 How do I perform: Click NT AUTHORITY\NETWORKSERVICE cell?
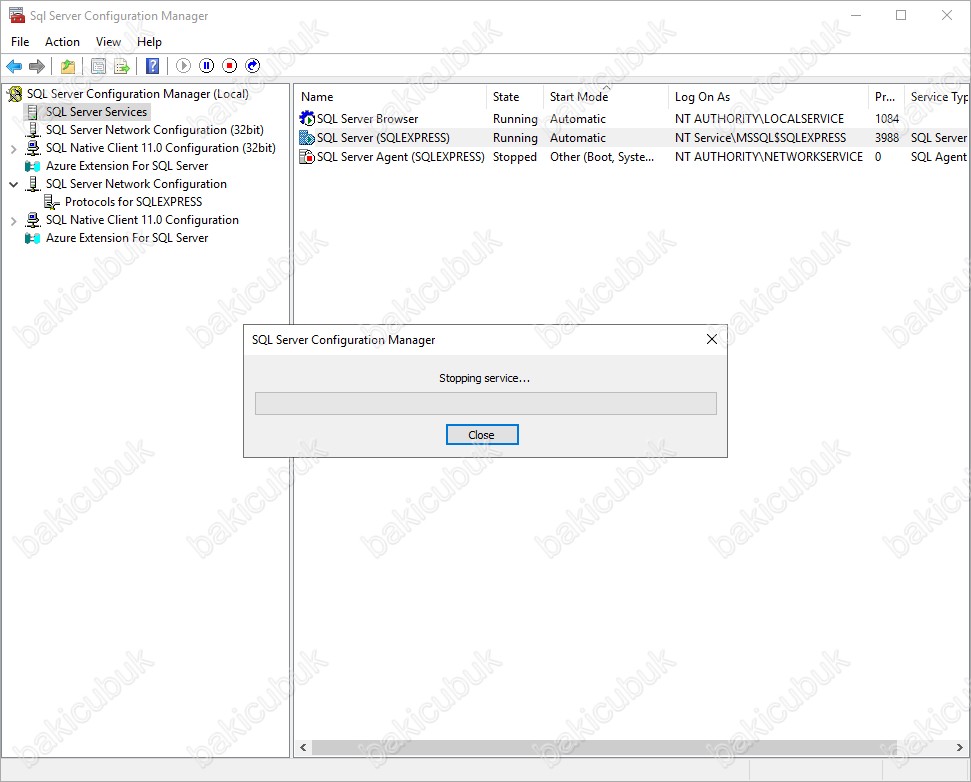coord(769,157)
